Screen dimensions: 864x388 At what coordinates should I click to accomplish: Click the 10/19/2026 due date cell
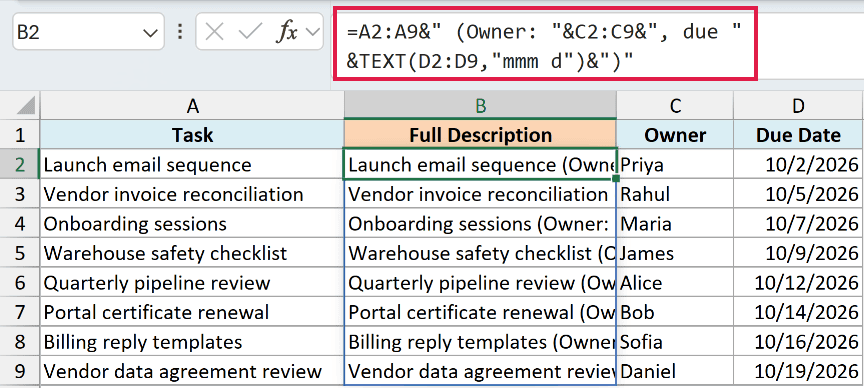tap(798, 371)
